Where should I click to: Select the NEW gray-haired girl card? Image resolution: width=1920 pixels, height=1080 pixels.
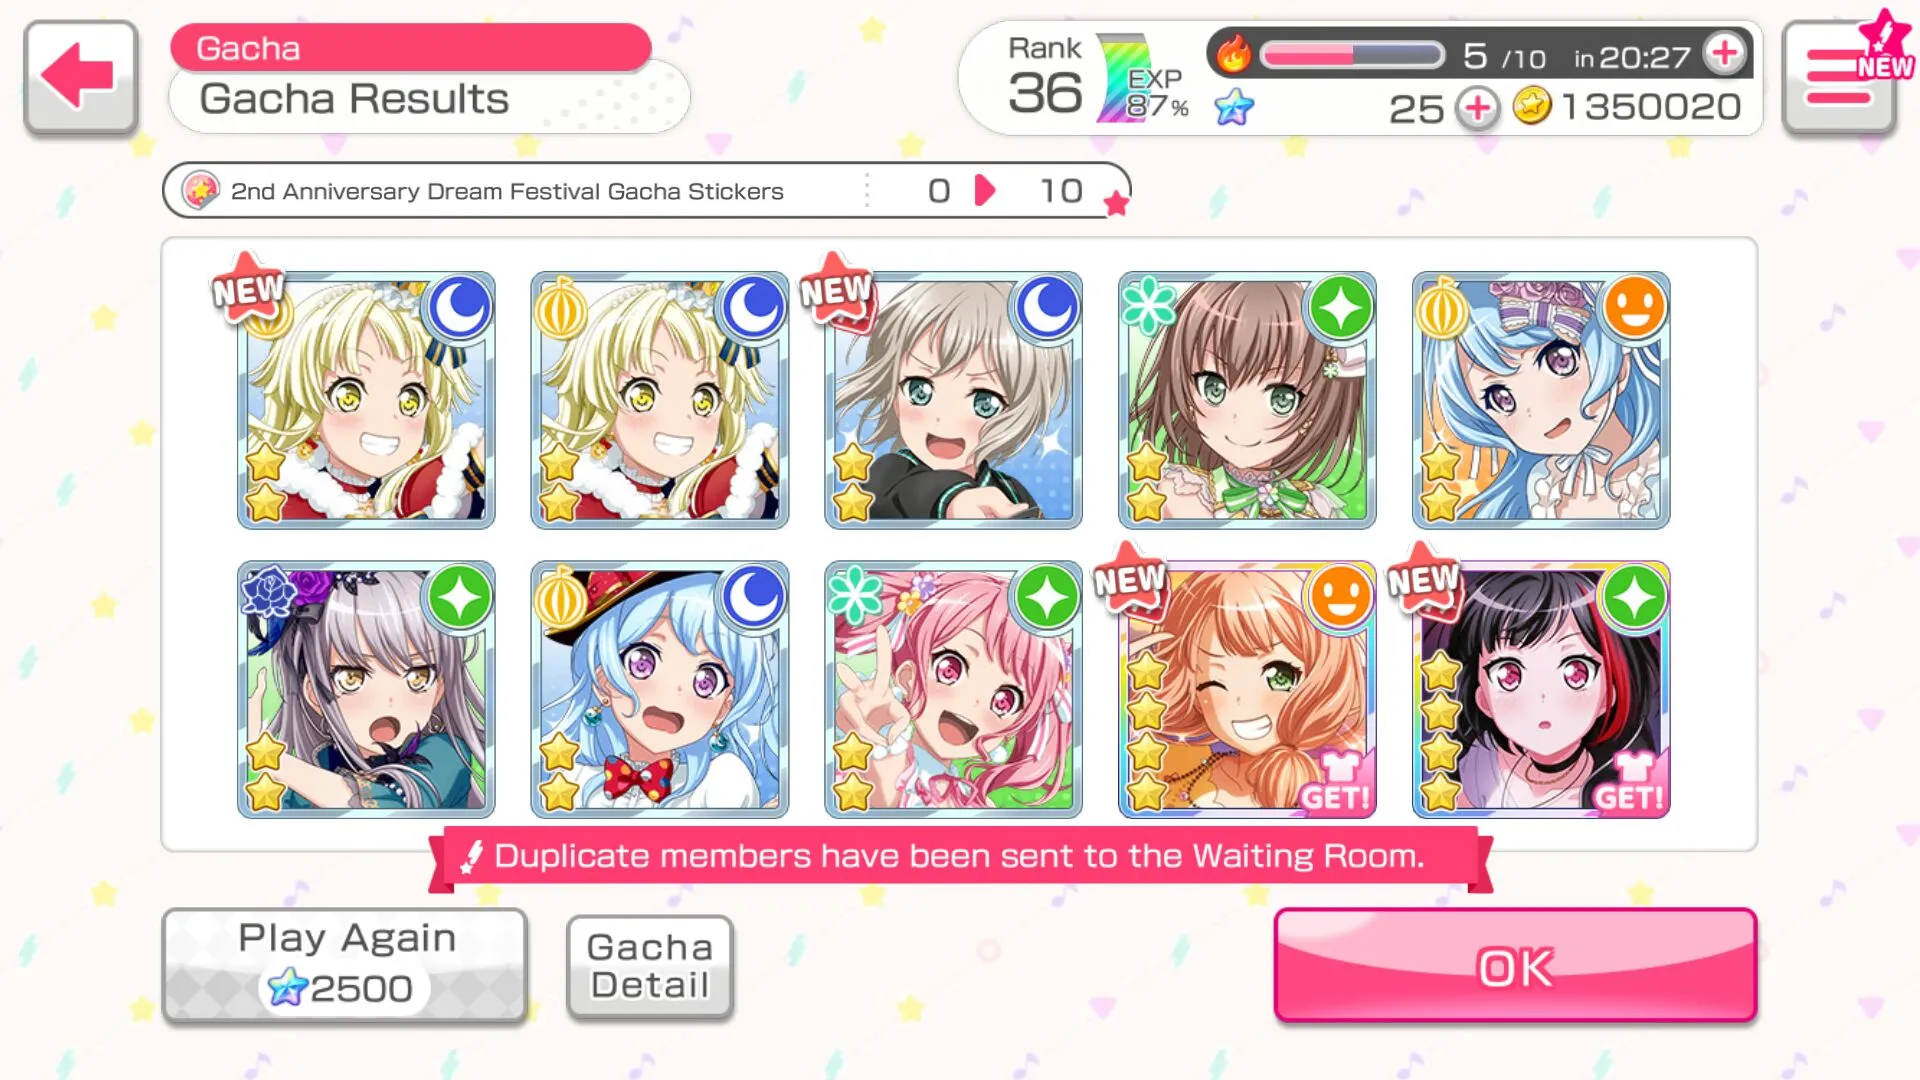click(x=953, y=400)
